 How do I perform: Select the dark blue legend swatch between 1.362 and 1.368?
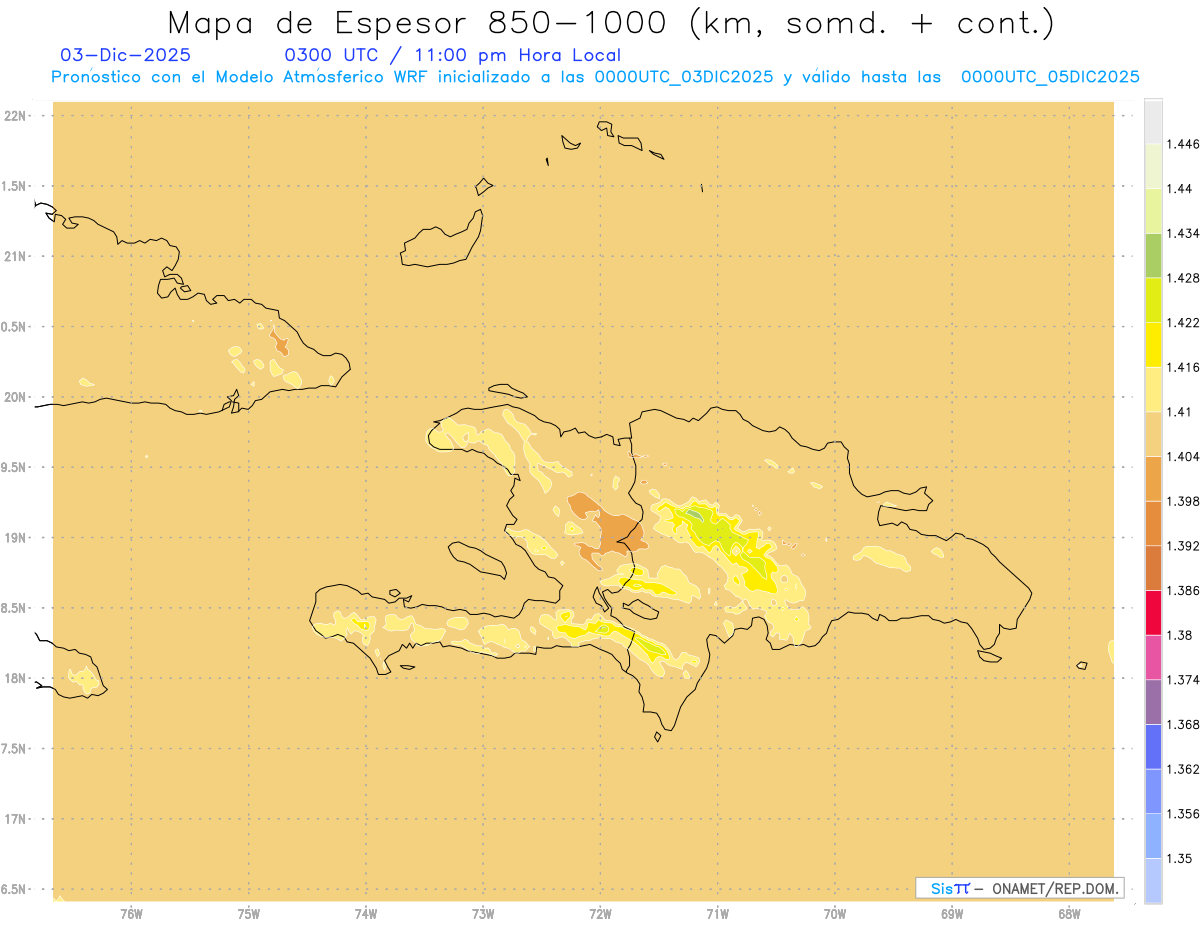pos(1153,747)
